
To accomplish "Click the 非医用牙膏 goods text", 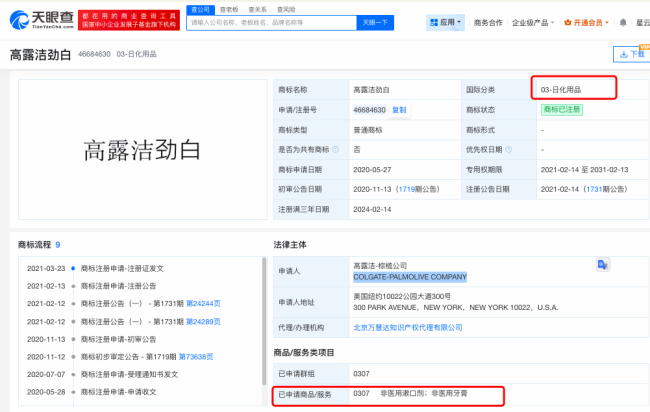I will point(449,393).
